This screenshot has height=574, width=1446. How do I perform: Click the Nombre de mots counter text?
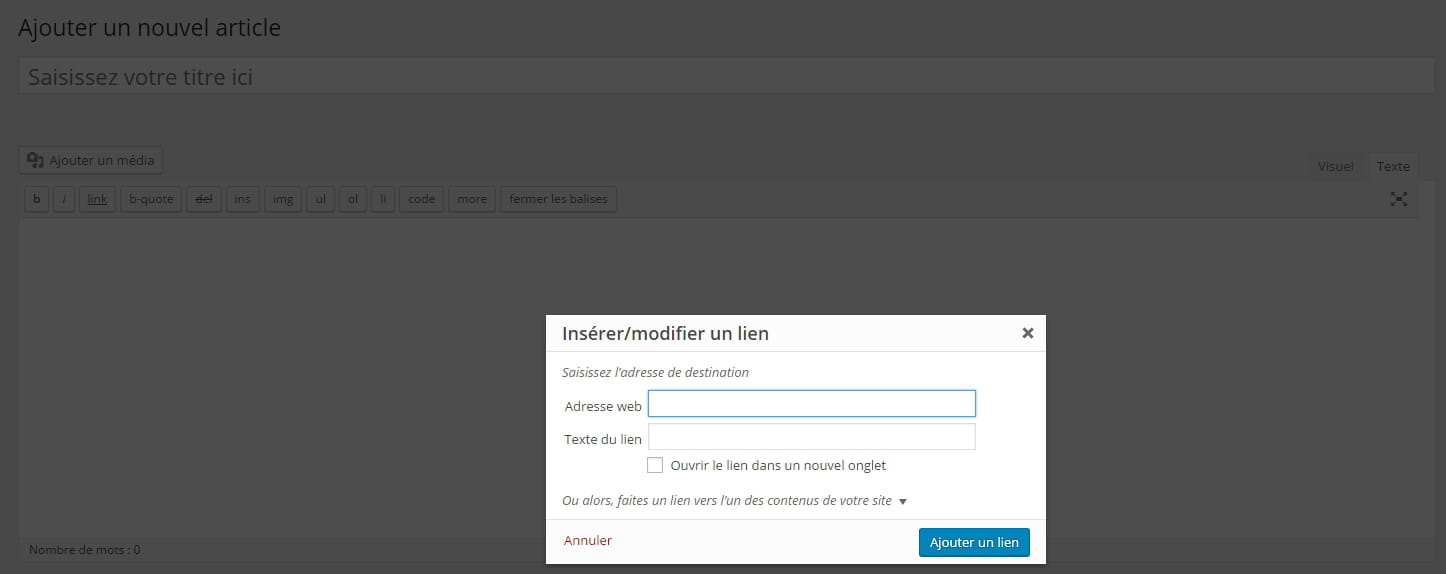[85, 550]
